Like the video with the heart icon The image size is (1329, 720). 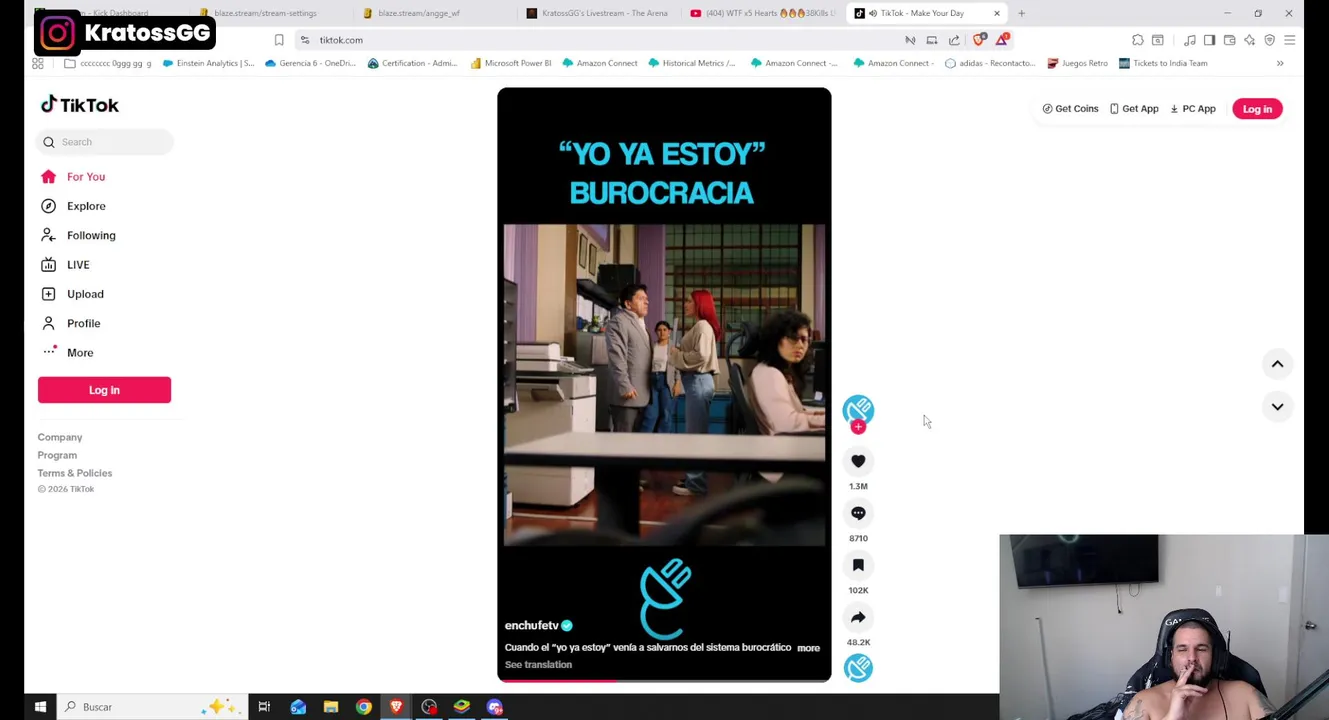[x=858, y=461]
